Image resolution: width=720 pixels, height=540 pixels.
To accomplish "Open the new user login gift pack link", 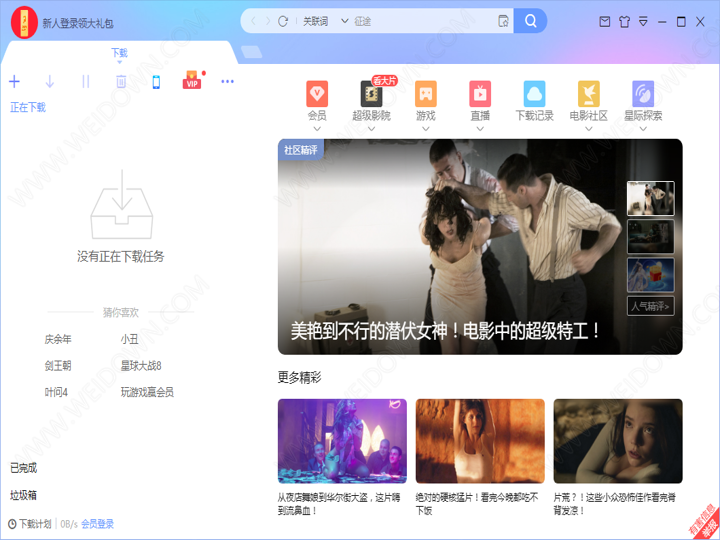I will (x=78, y=23).
